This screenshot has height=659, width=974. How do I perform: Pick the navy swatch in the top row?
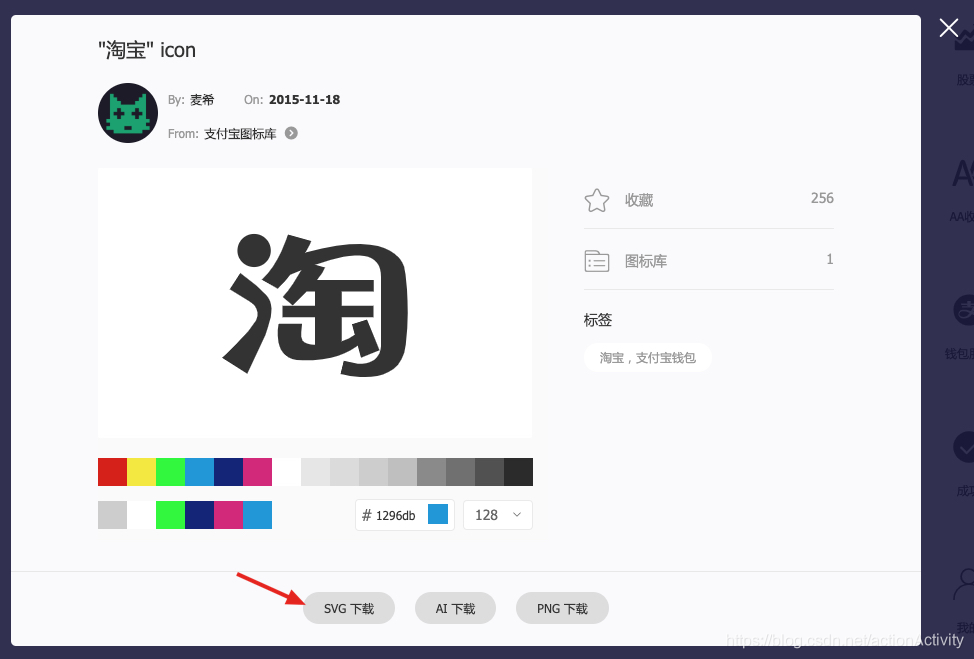click(229, 472)
